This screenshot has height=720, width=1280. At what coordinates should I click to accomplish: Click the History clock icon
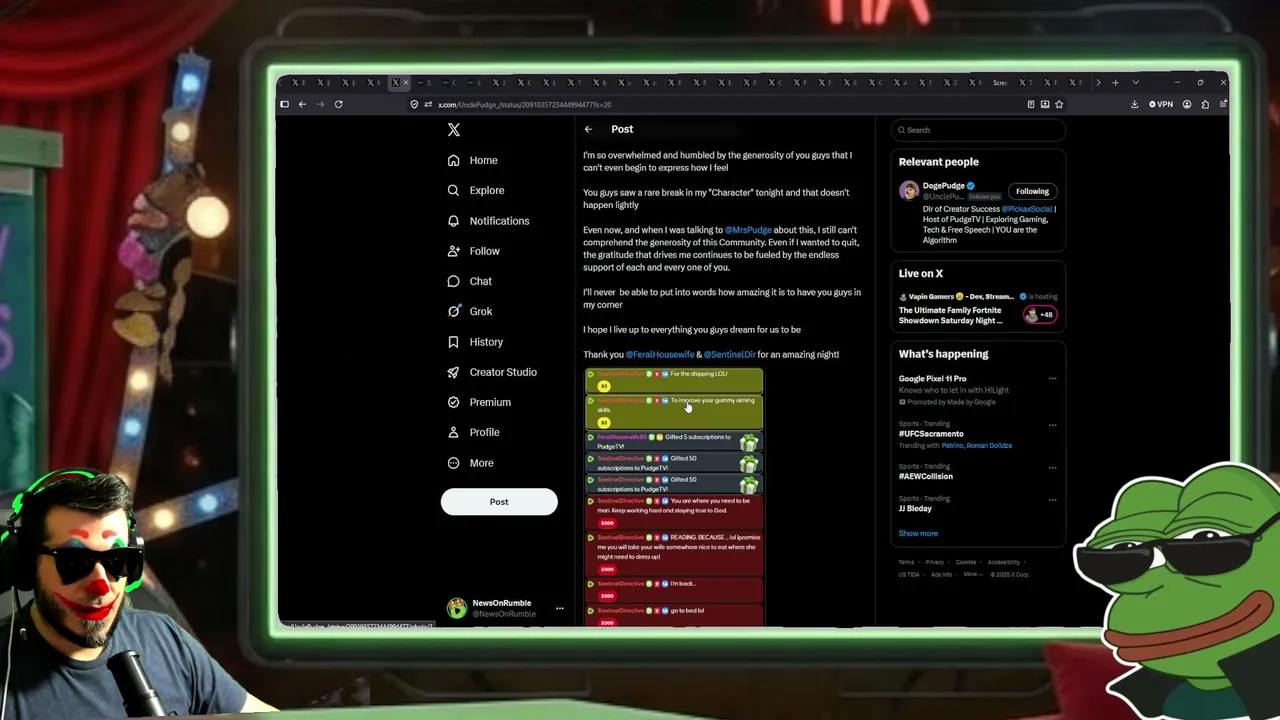click(x=454, y=342)
